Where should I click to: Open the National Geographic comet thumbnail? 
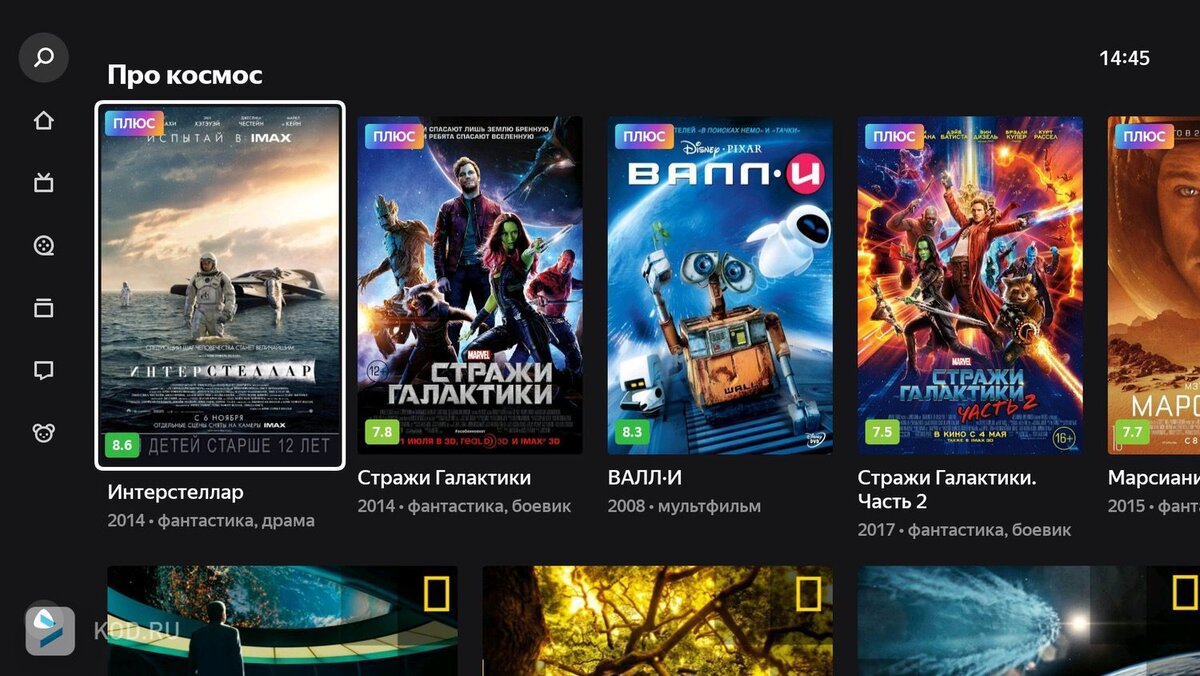tap(1029, 621)
